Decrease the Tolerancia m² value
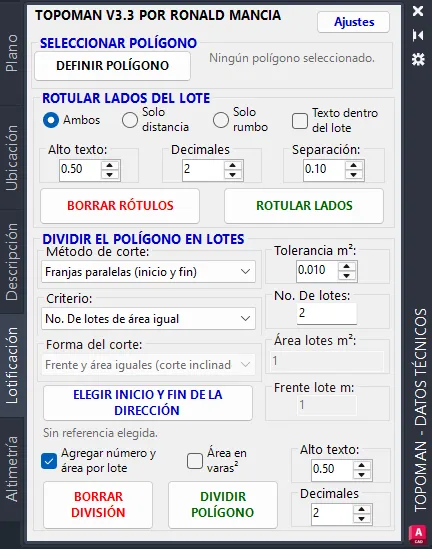This screenshot has width=432, height=549. coord(347,276)
